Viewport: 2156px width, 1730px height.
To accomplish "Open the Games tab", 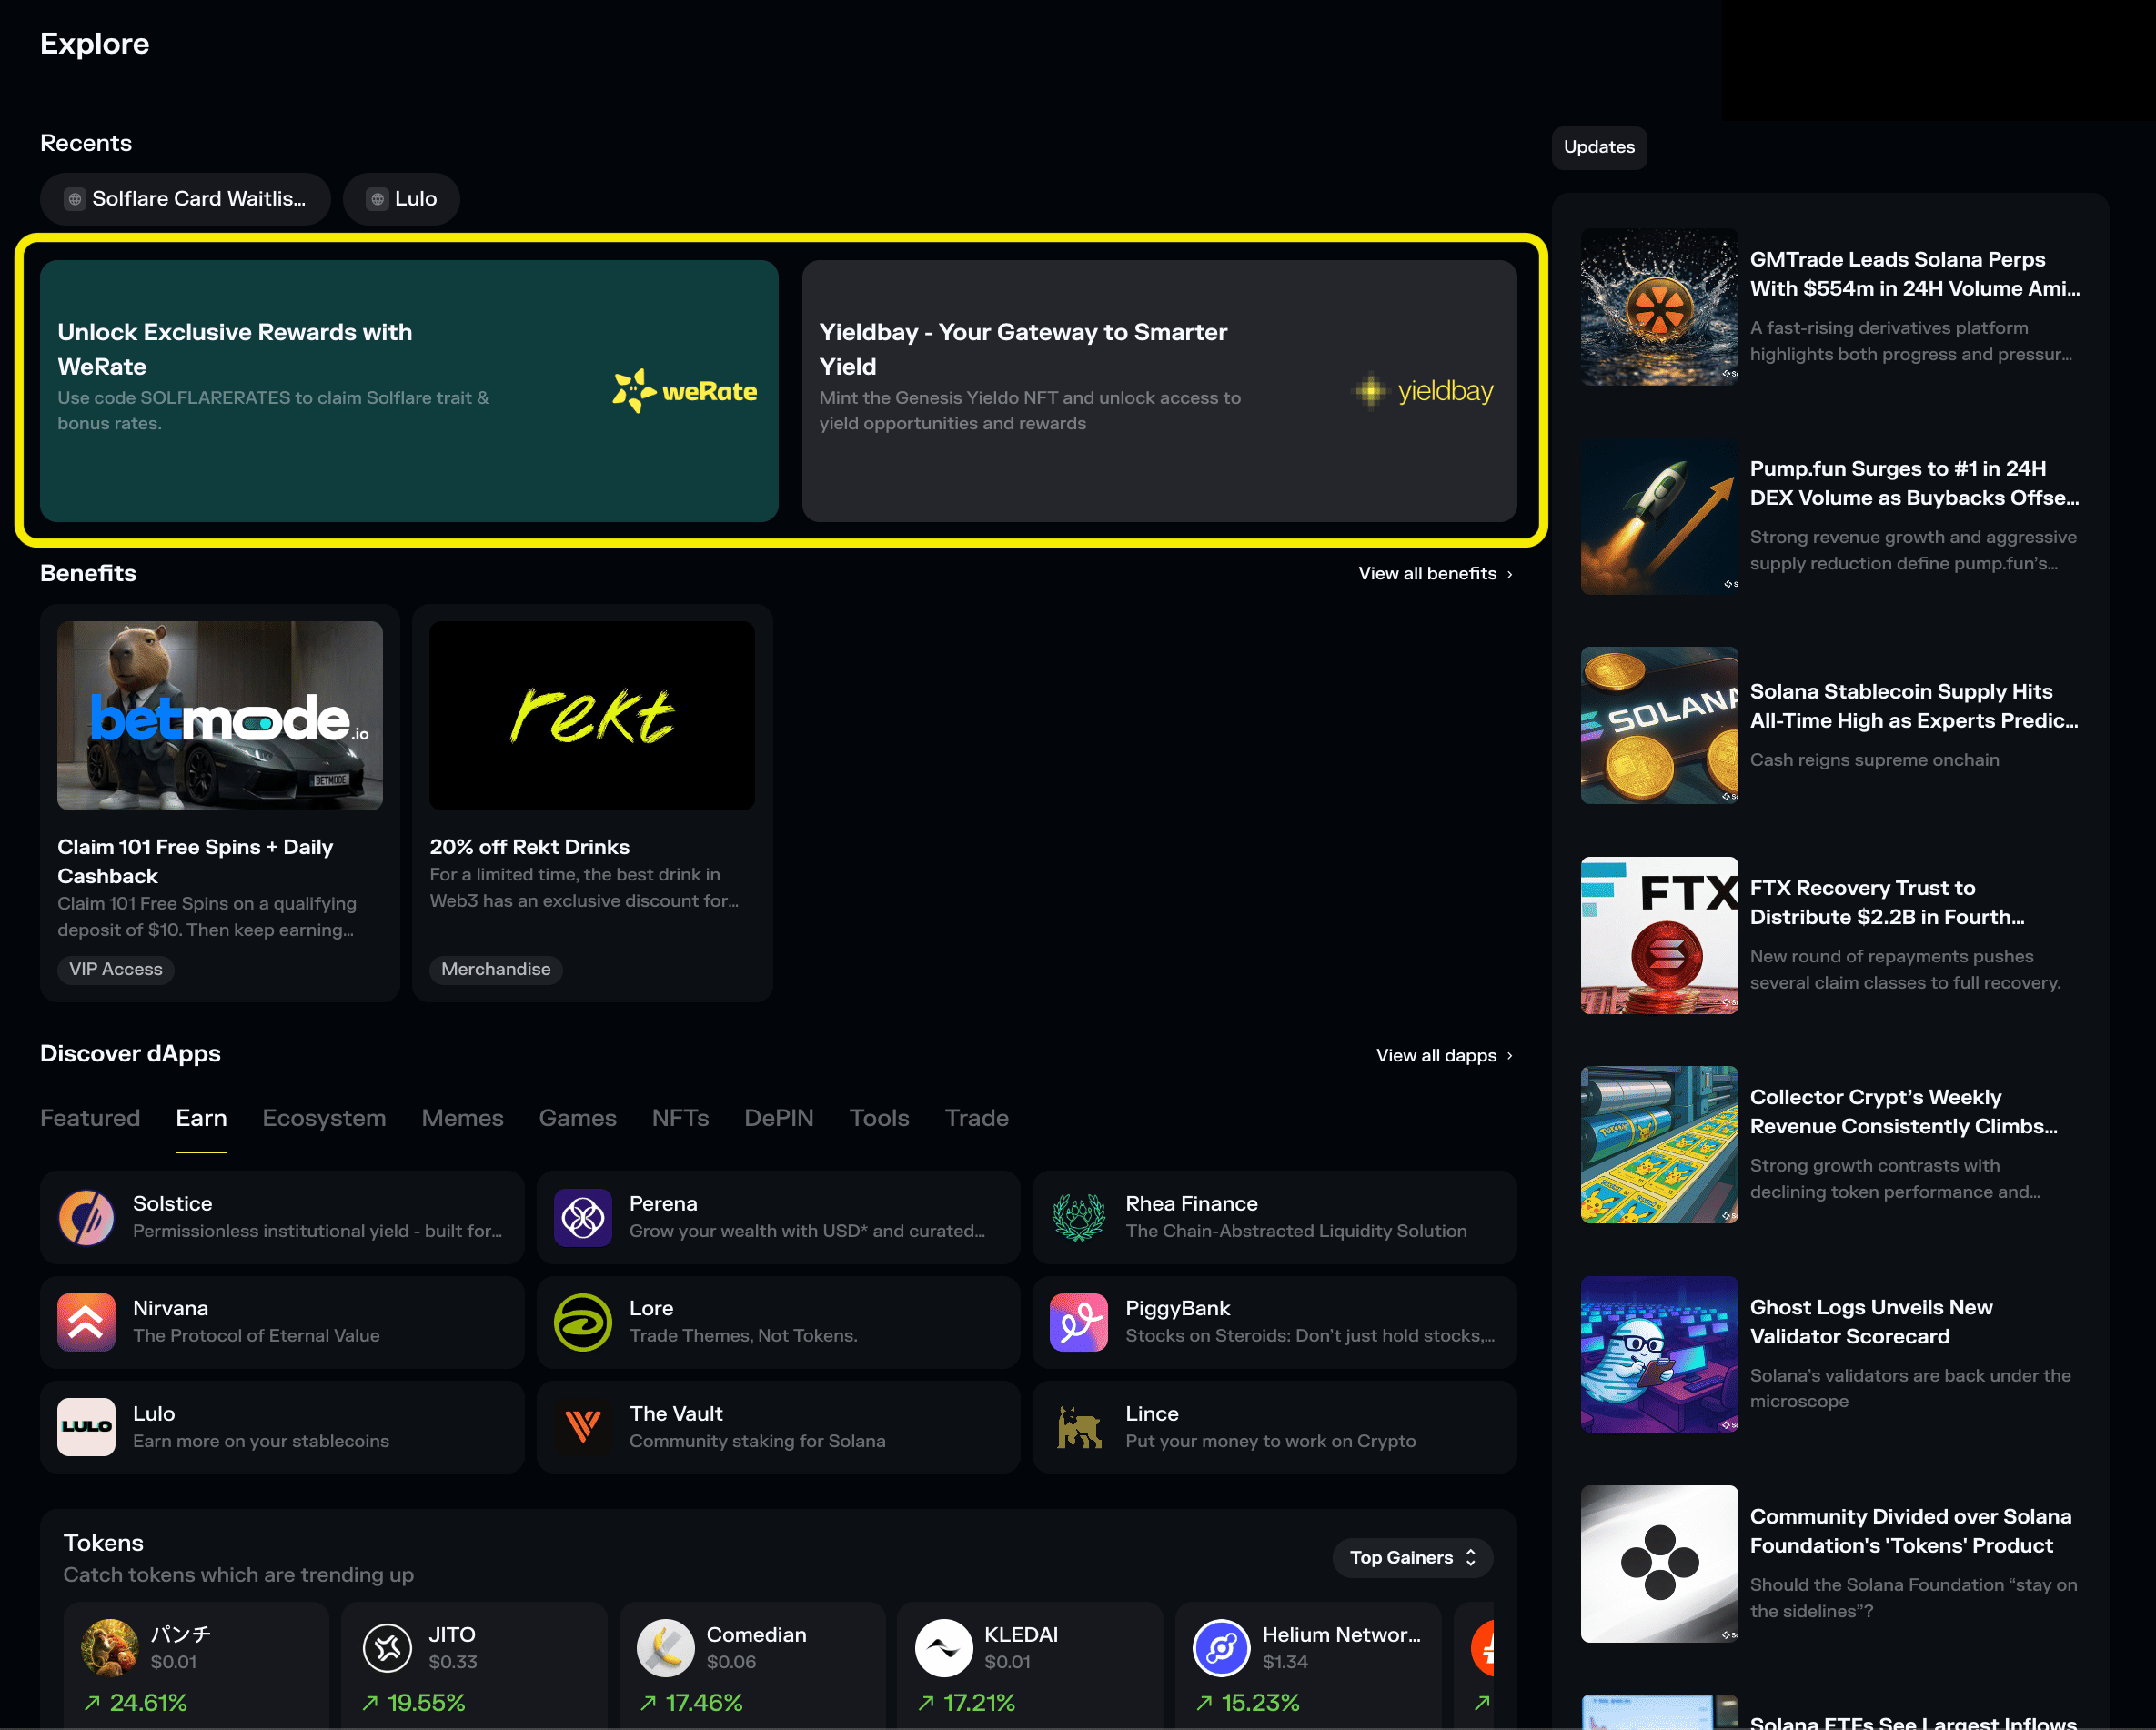I will 578,1118.
